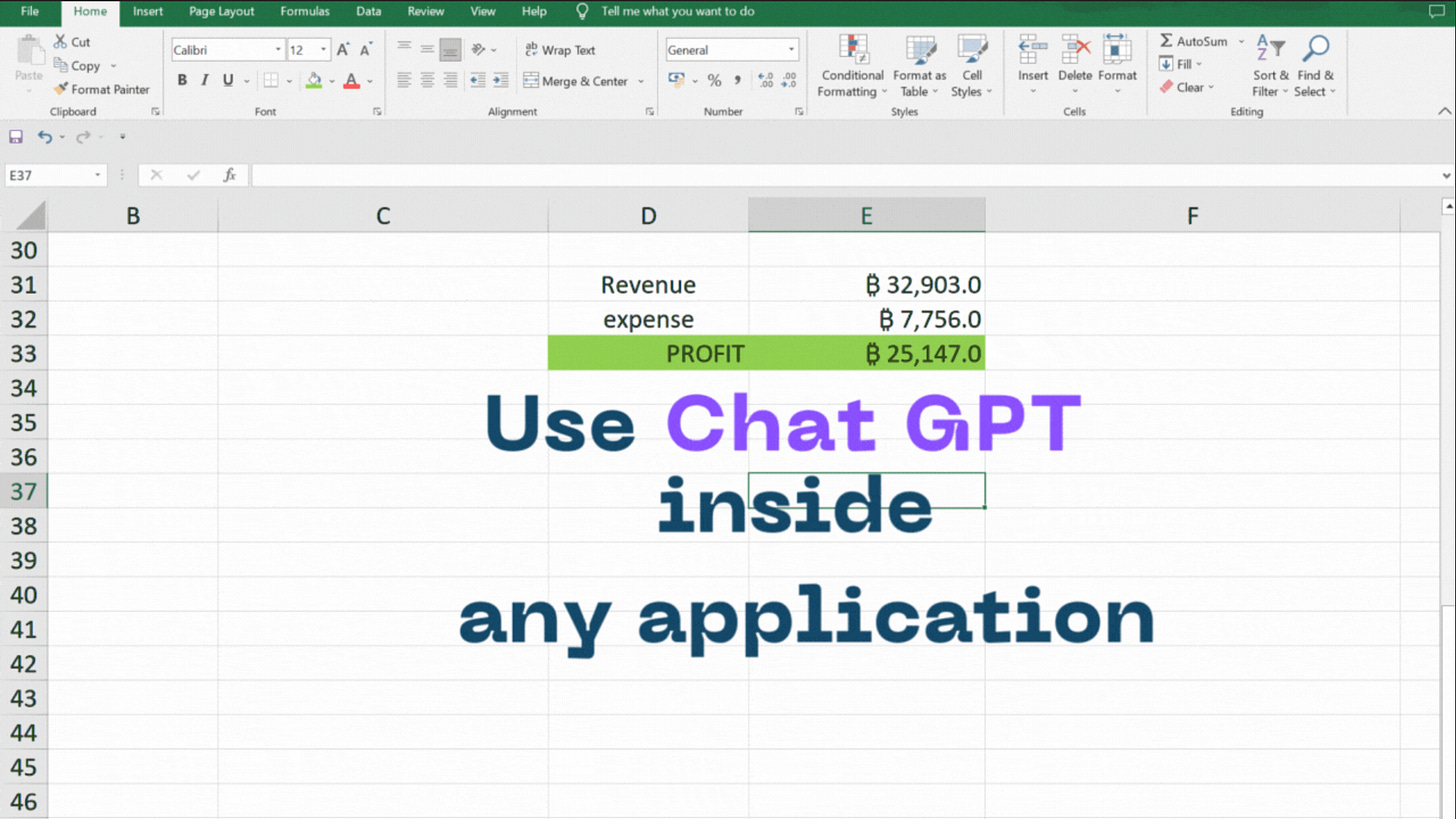Click the Insert cells icon

(1033, 49)
